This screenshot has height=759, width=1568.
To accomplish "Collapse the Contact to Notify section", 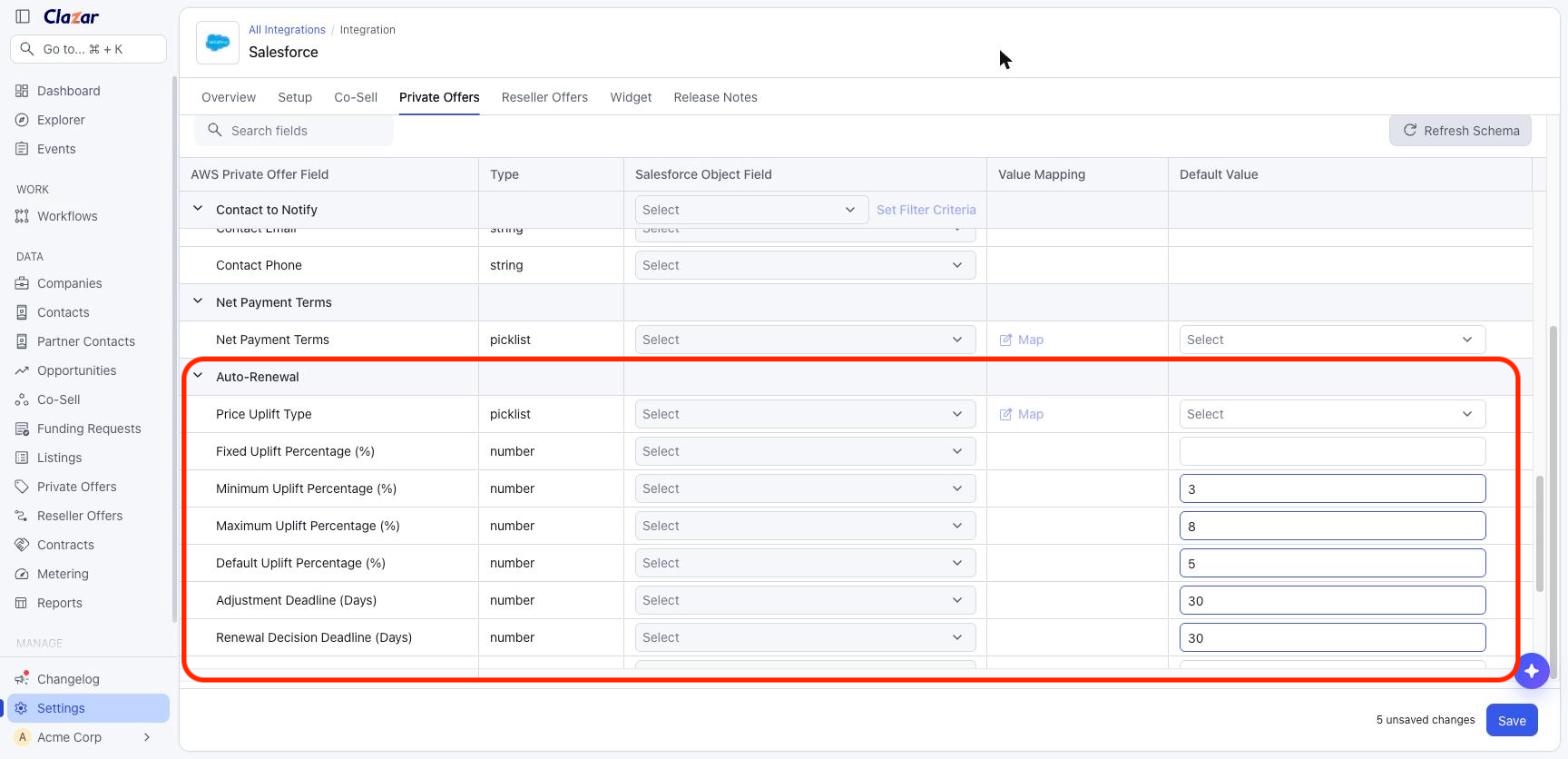I will pos(198,209).
